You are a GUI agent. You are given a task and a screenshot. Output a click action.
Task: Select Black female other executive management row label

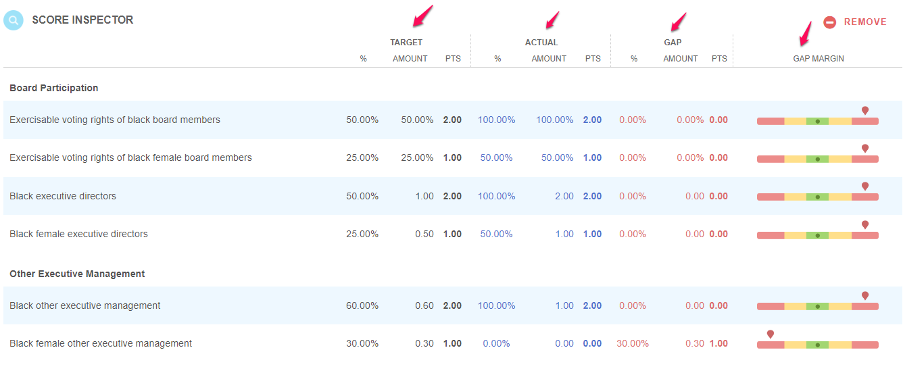tap(100, 343)
